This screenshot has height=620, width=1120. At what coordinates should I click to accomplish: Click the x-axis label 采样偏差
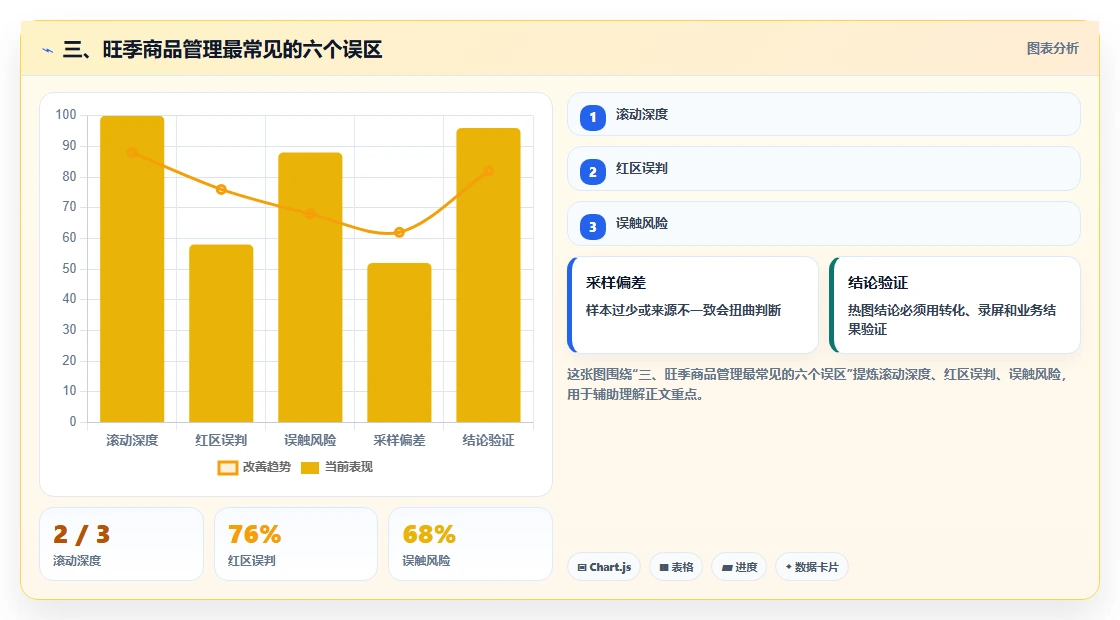point(399,441)
